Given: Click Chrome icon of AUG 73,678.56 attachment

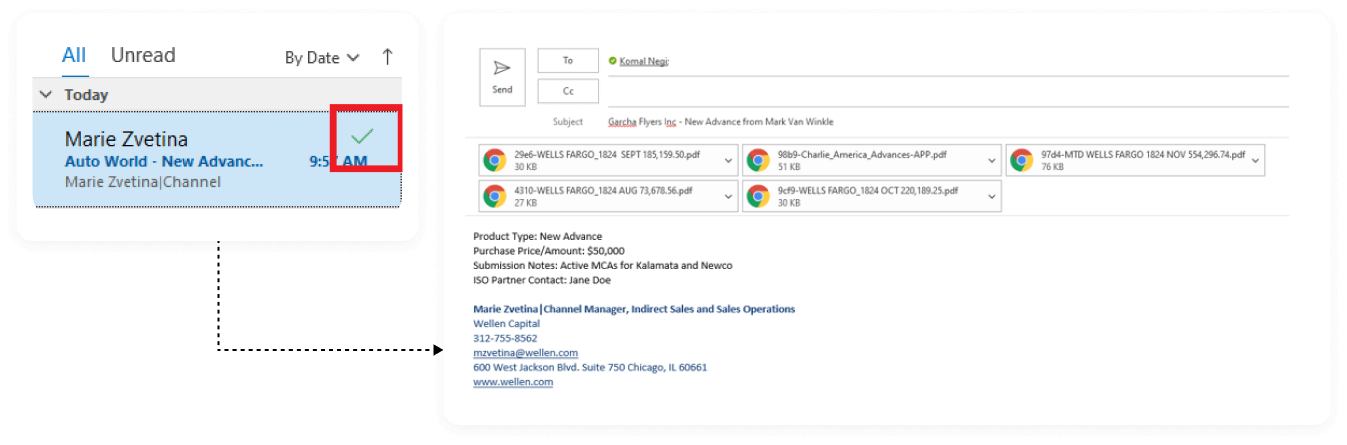Looking at the screenshot, I should pyautogui.click(x=494, y=196).
